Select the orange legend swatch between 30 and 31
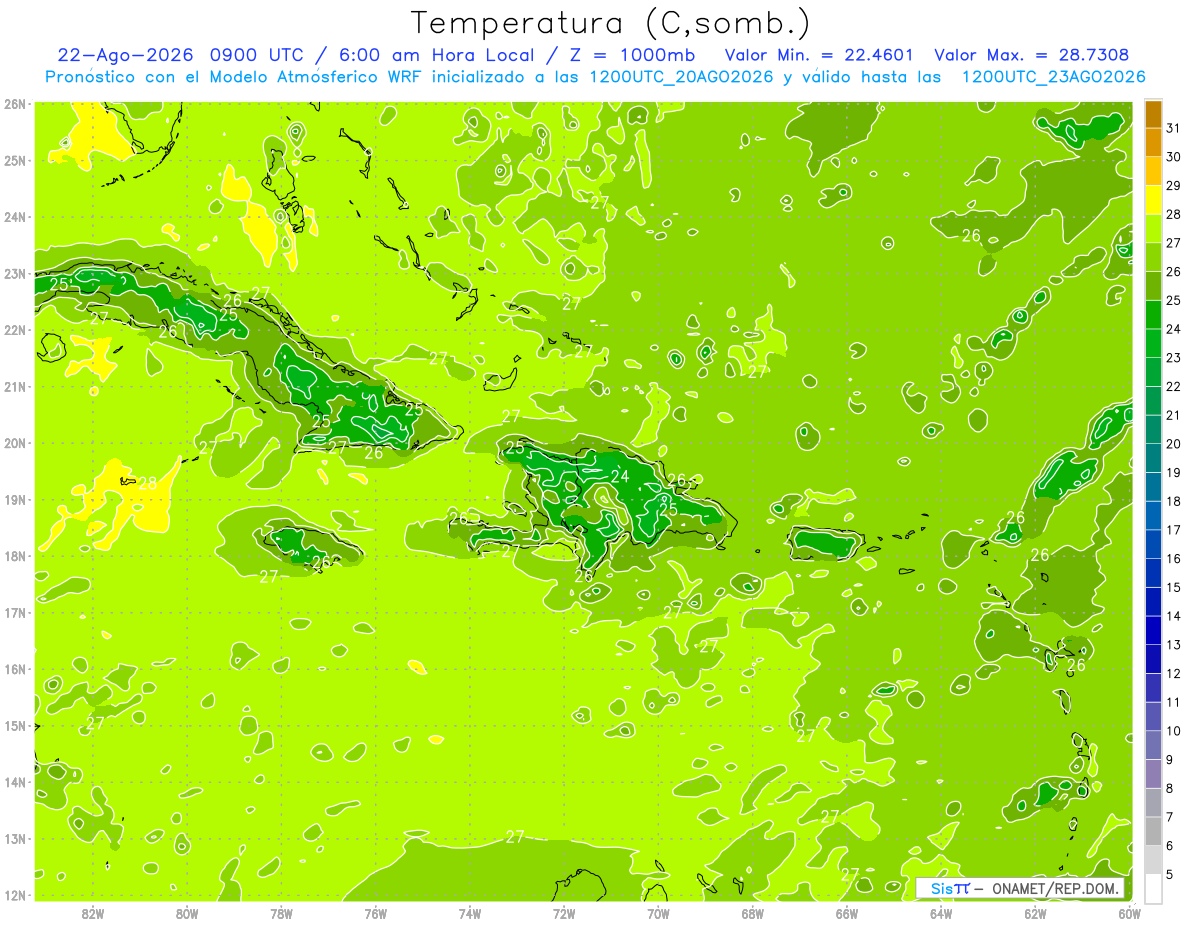Viewport: 1200px width, 927px height. [1153, 143]
